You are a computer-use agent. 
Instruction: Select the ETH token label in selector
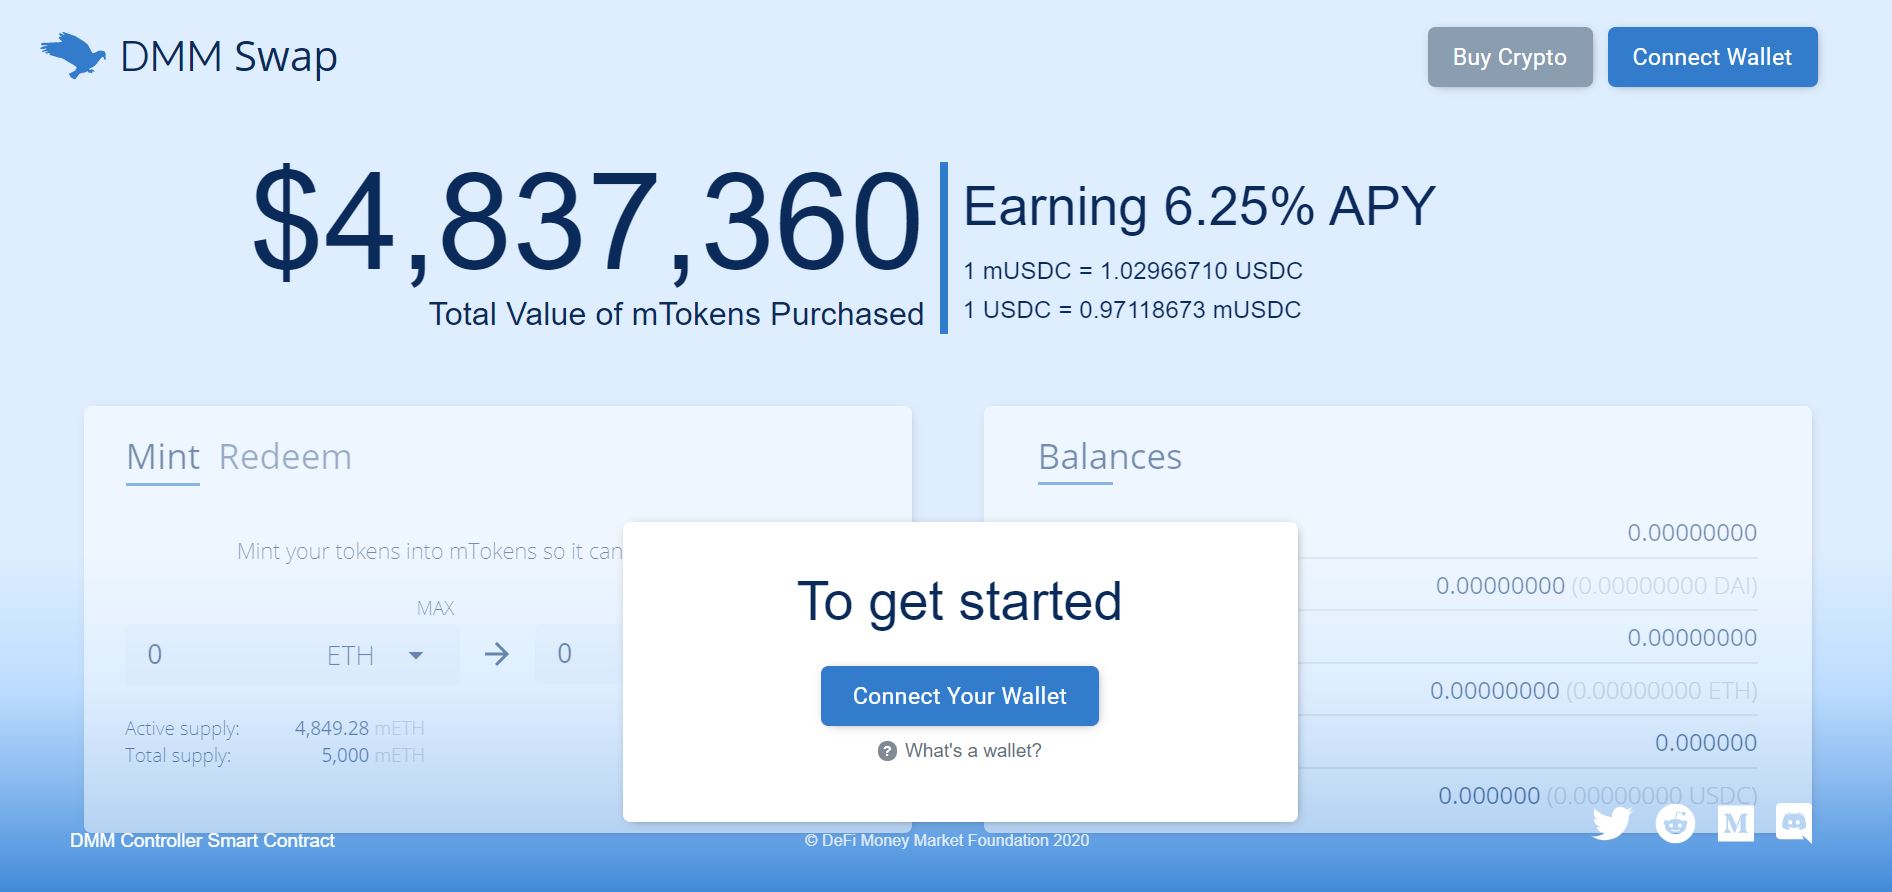click(x=350, y=656)
